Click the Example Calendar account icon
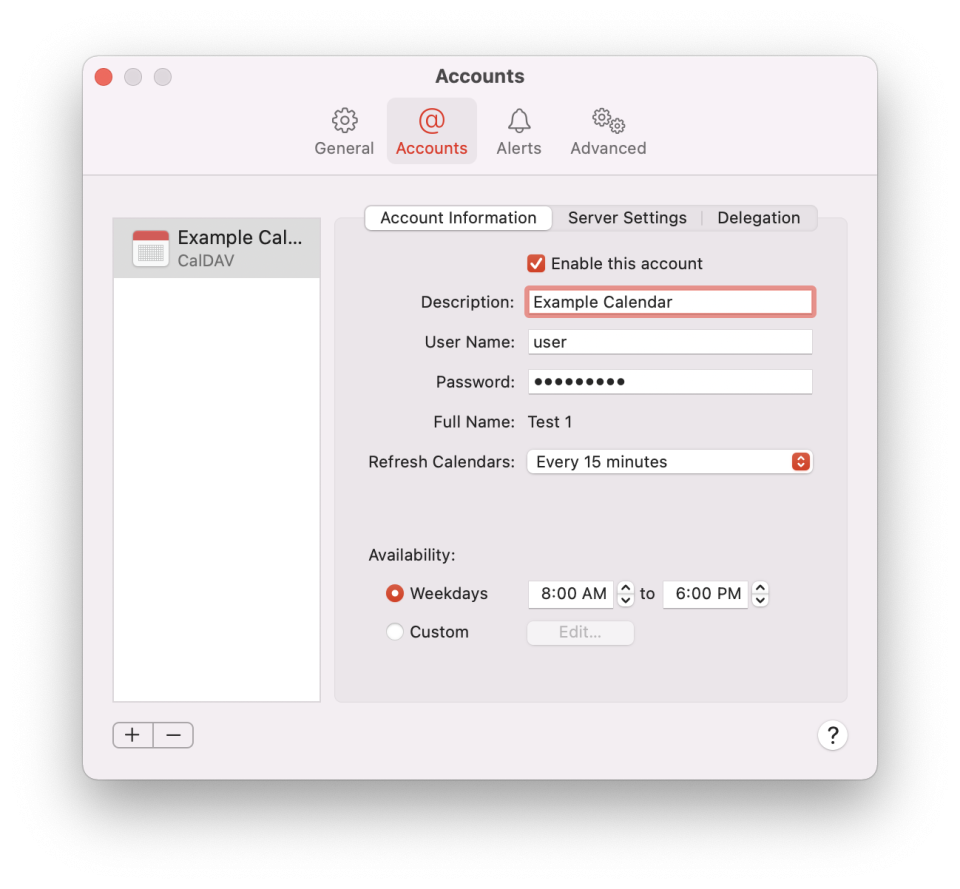 click(x=150, y=248)
